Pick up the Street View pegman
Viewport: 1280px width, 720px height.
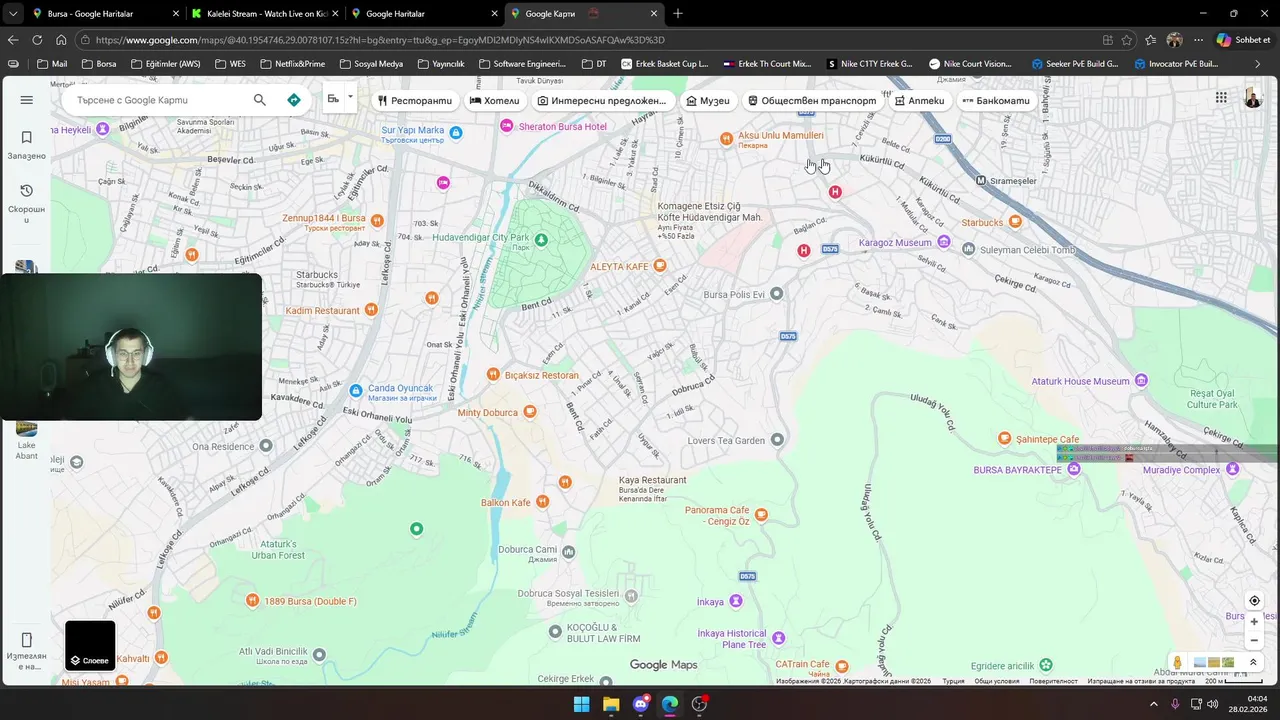tap(1178, 662)
